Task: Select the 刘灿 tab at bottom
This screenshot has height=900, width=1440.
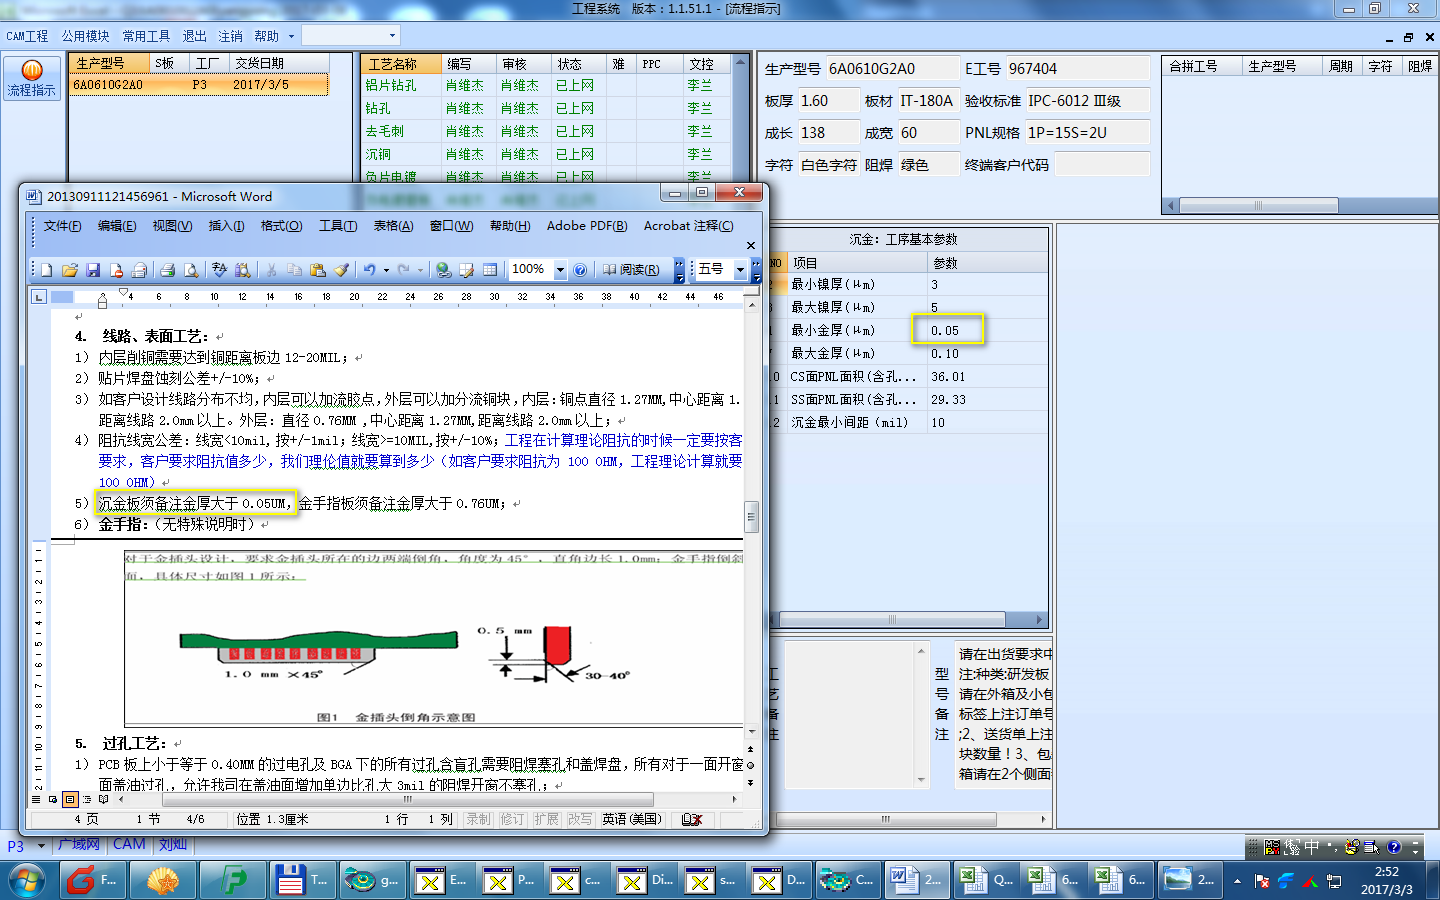Action: click(x=173, y=845)
